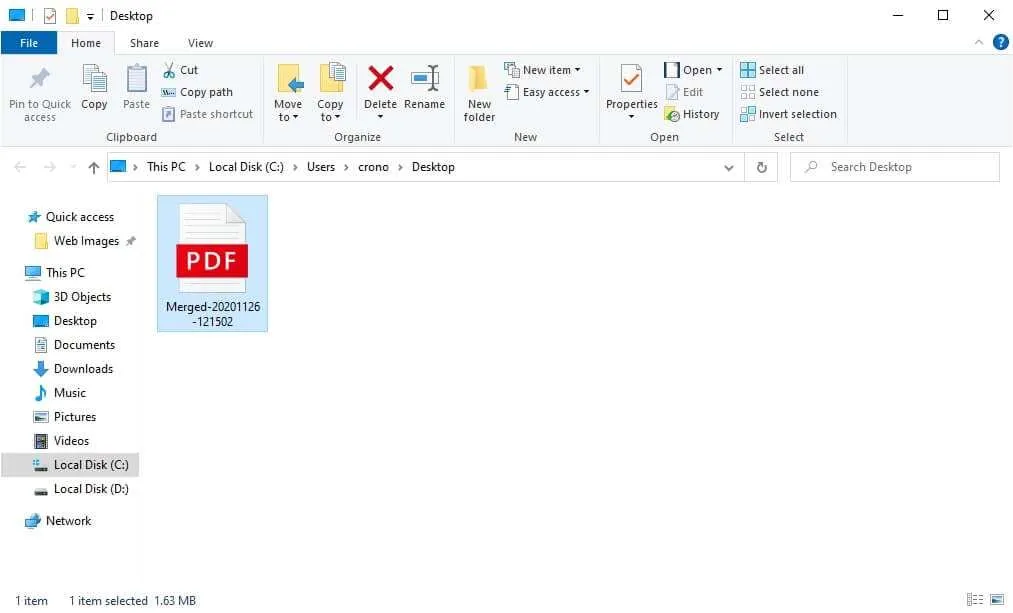1013x613 pixels.
Task: Click crono in the address path
Action: [x=373, y=167]
